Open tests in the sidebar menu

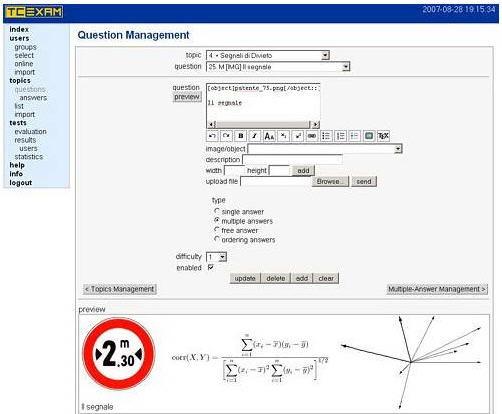(x=18, y=123)
